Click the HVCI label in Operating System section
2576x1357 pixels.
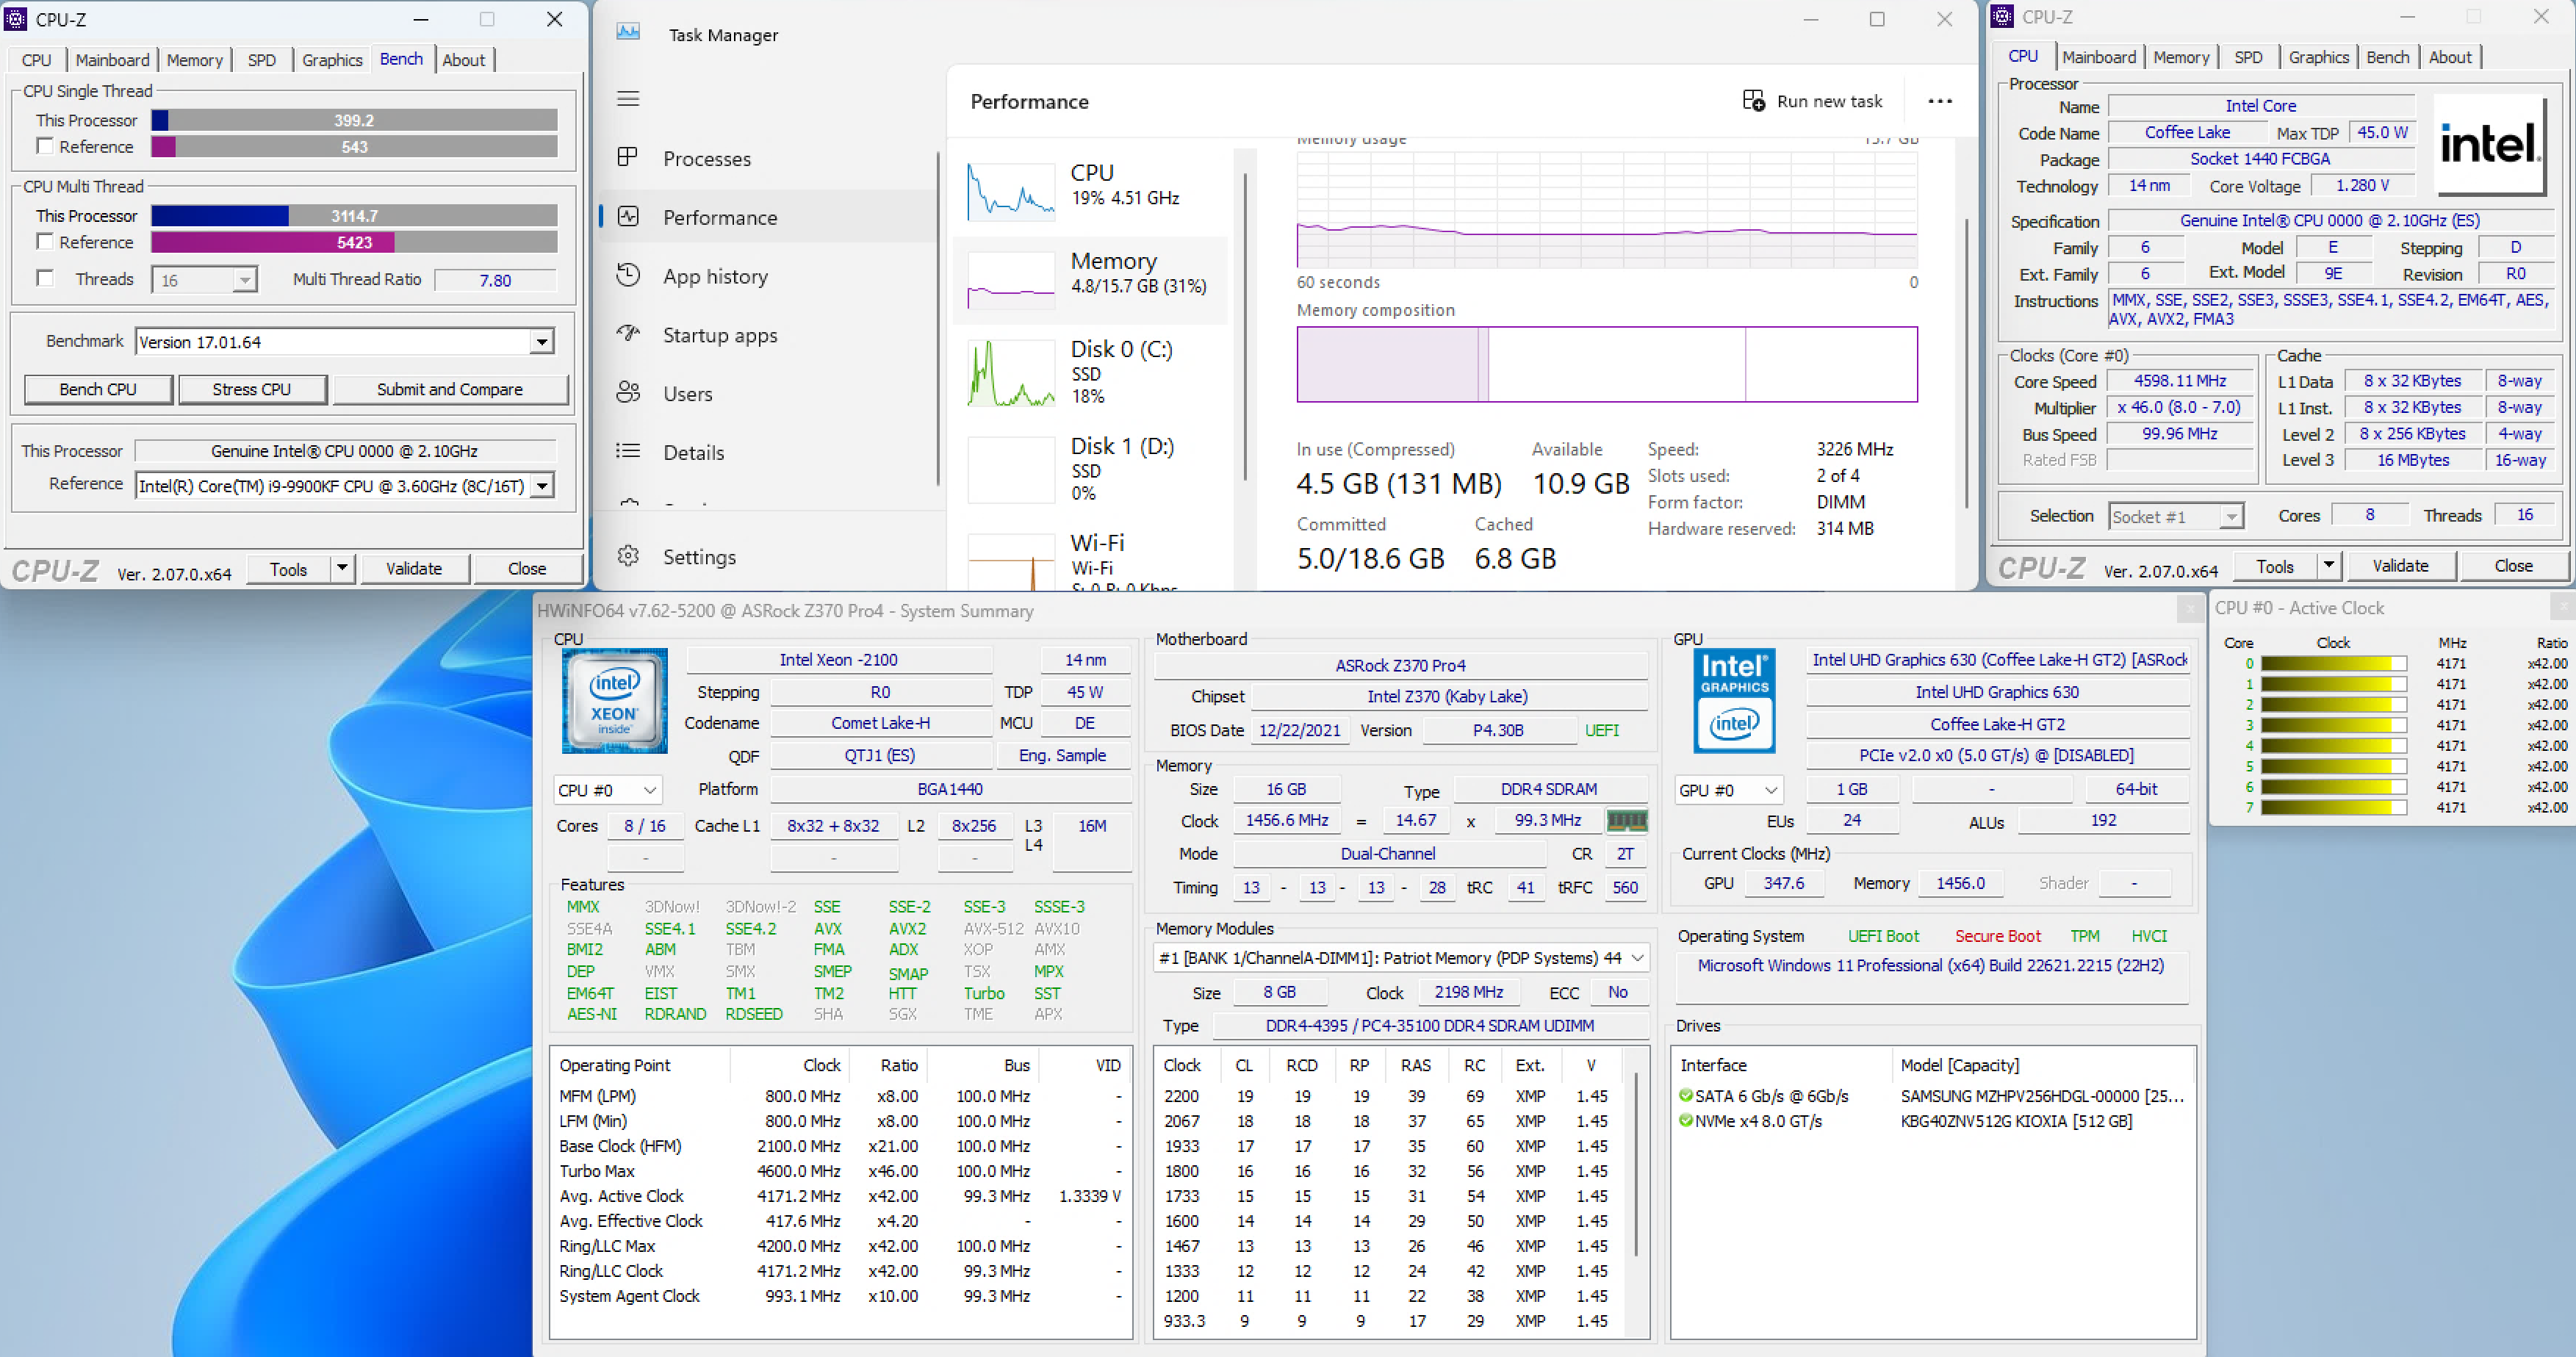[2148, 935]
